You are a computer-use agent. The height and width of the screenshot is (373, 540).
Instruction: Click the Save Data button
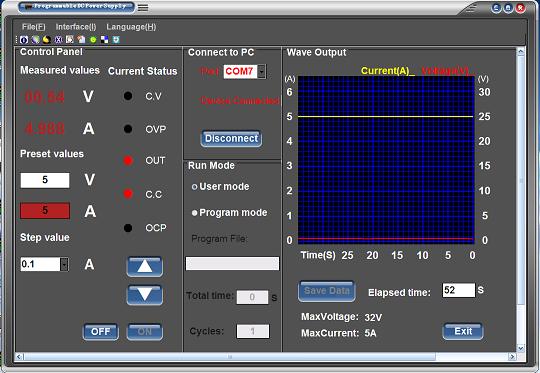click(326, 291)
